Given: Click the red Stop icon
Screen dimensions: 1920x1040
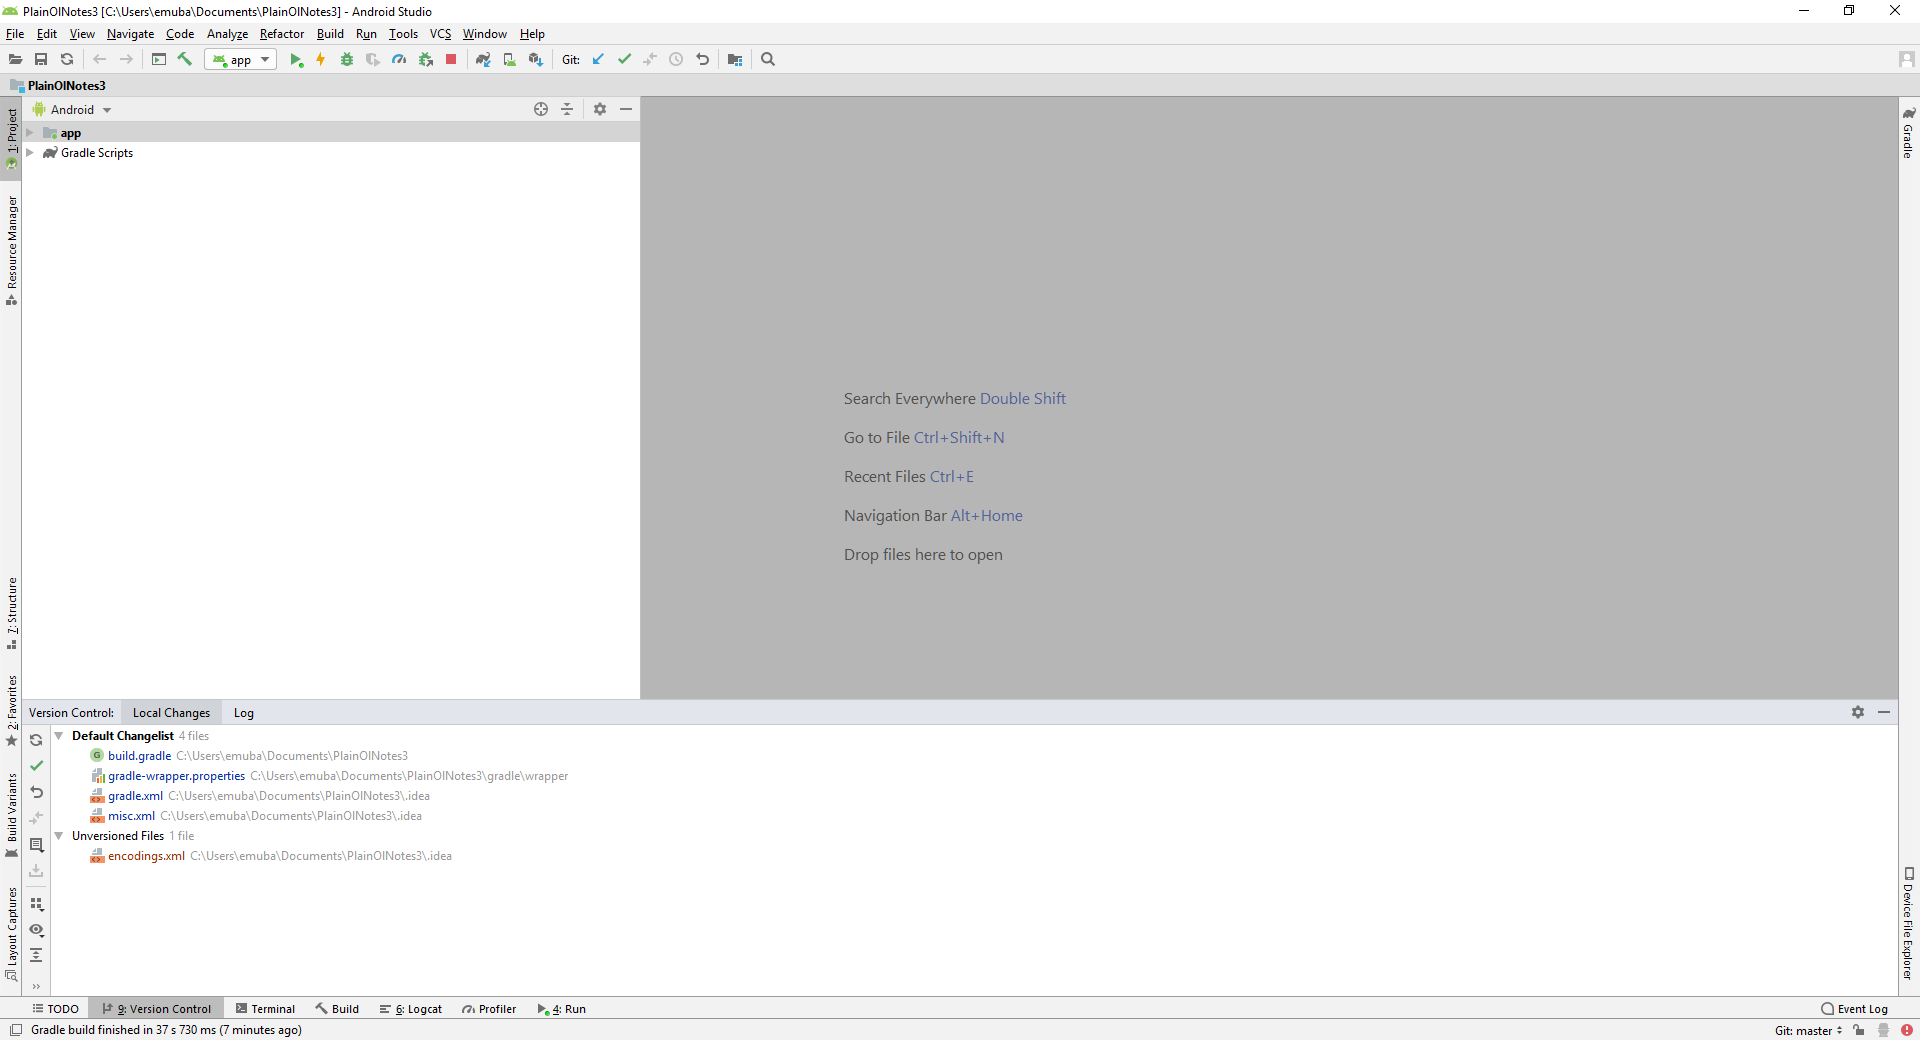Looking at the screenshot, I should coord(451,60).
